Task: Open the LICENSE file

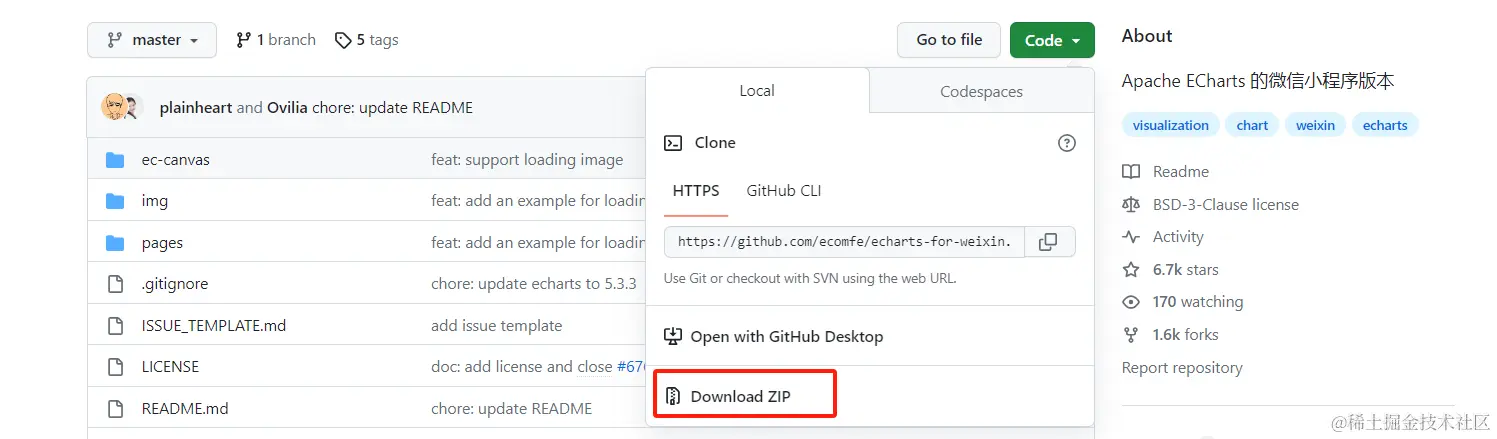Action: coord(170,367)
